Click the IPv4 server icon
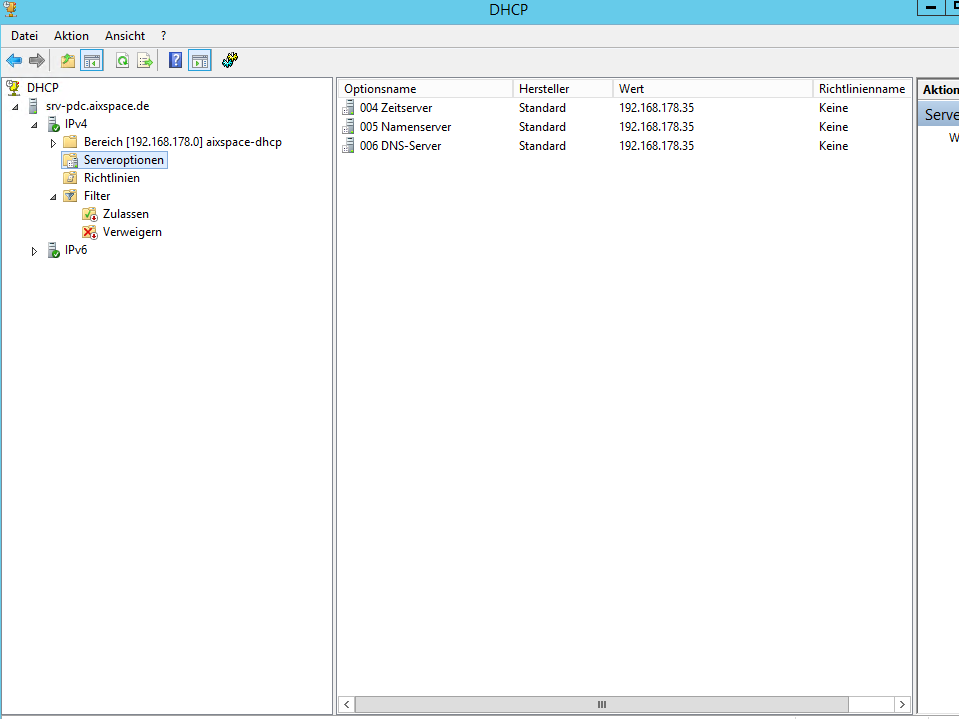Image resolution: width=959 pixels, height=719 pixels. tap(54, 124)
